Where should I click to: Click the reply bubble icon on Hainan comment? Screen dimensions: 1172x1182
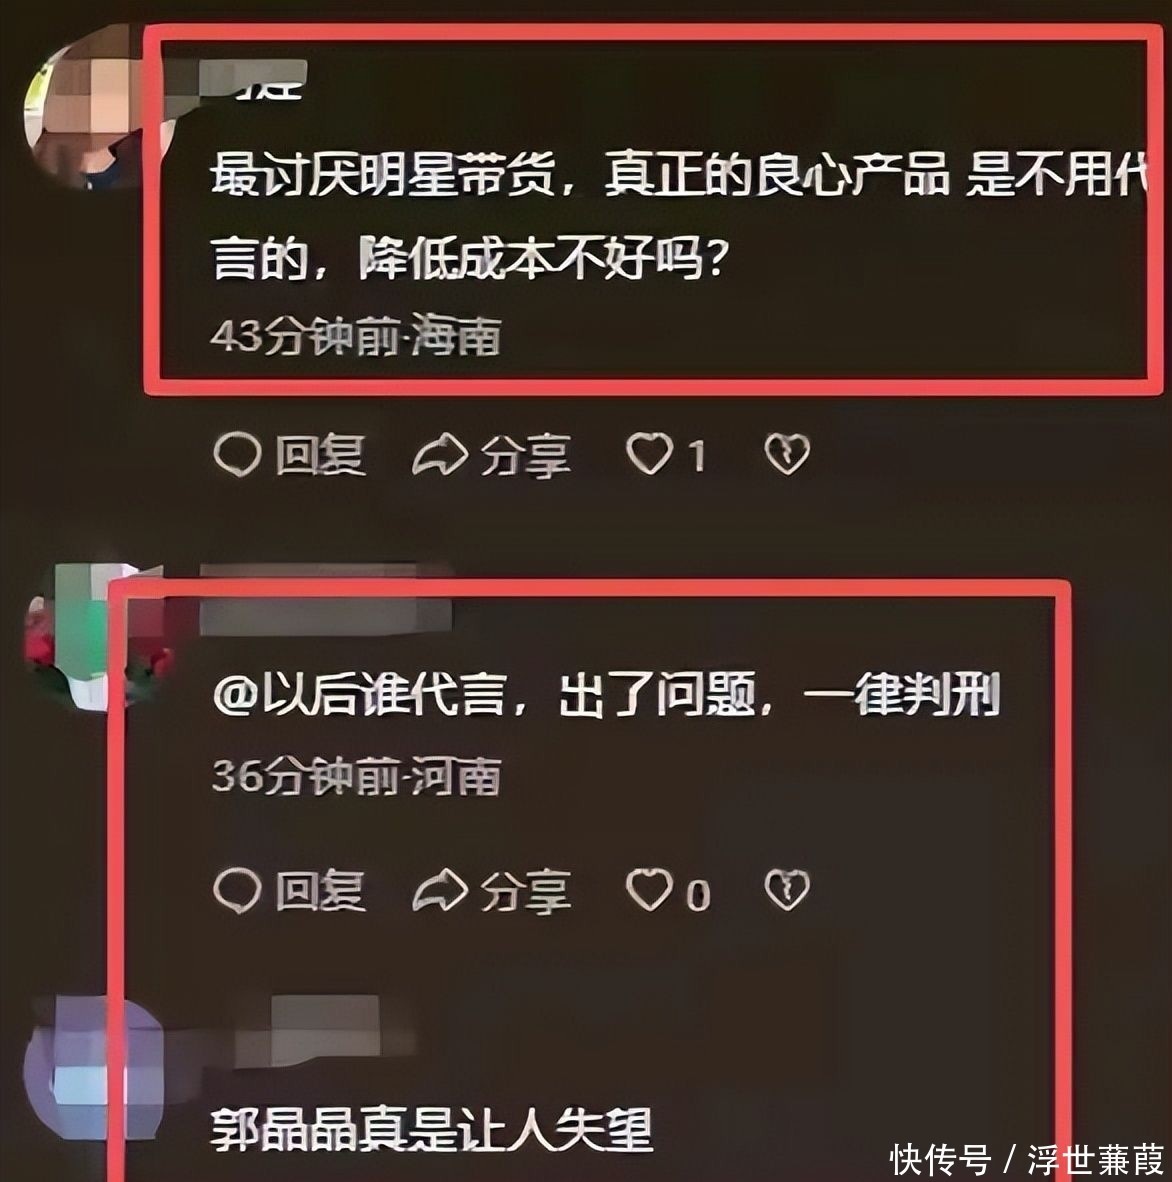237,455
